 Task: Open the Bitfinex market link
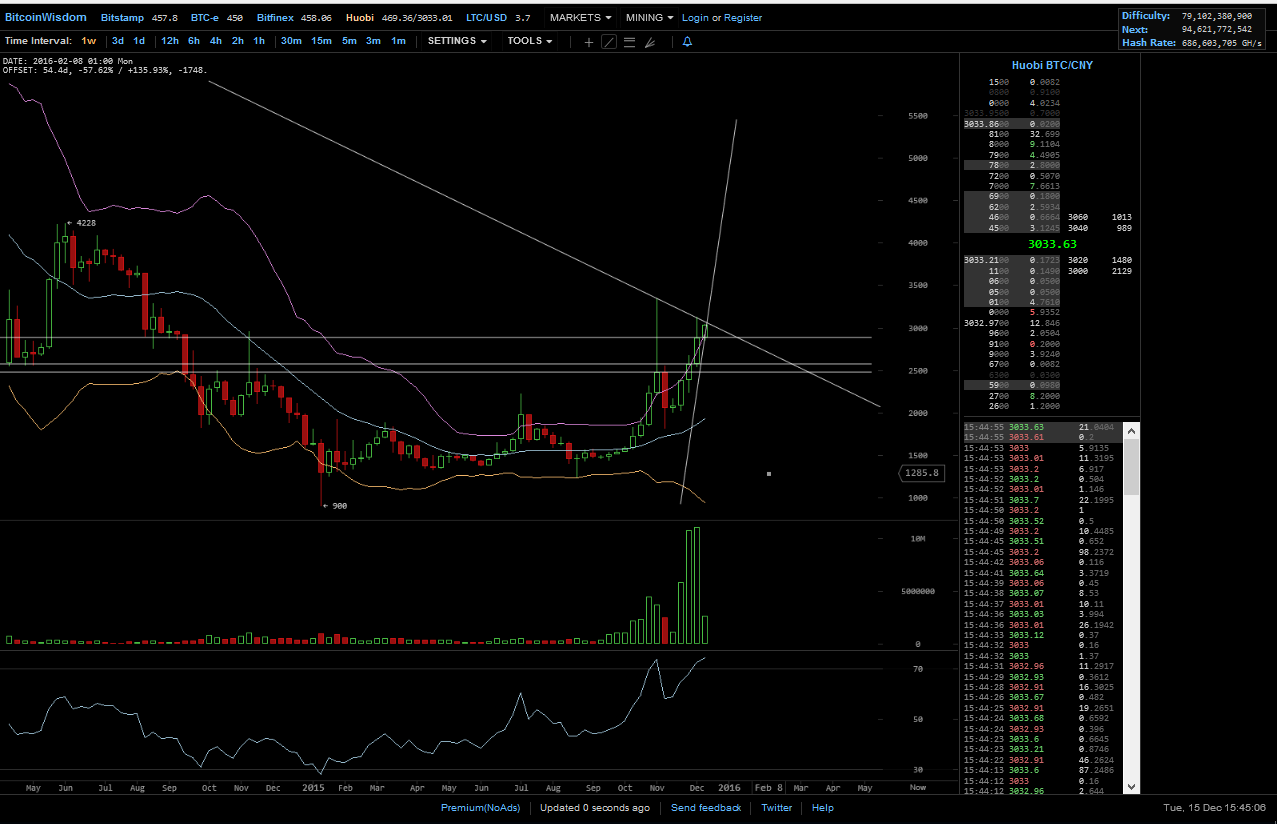click(x=294, y=18)
